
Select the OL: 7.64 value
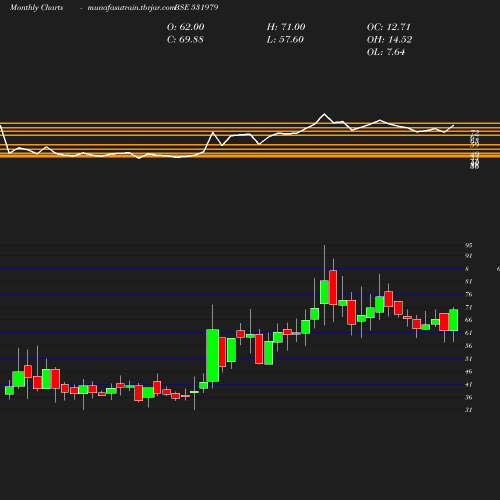coord(386,52)
